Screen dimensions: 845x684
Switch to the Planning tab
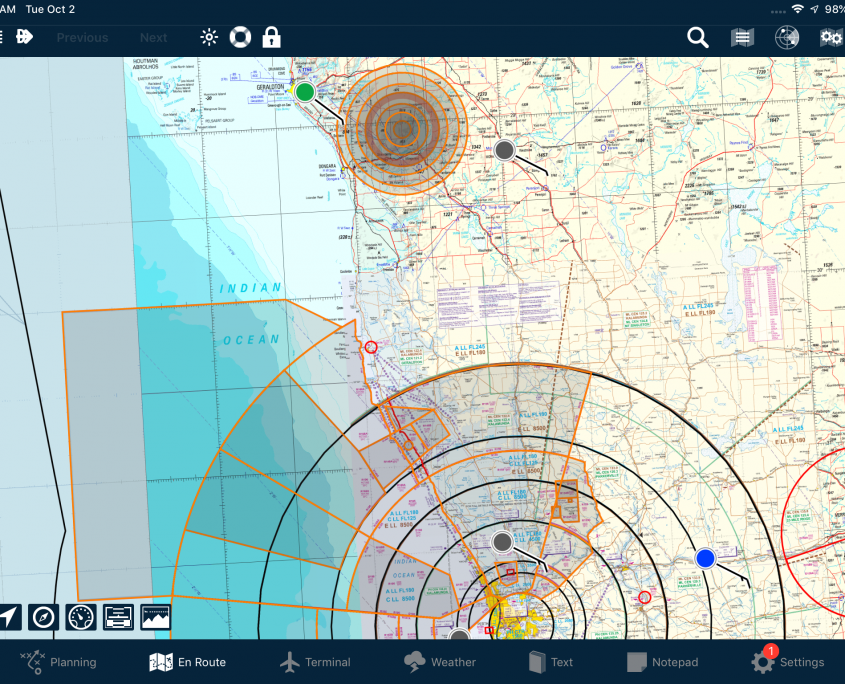pyautogui.click(x=58, y=662)
